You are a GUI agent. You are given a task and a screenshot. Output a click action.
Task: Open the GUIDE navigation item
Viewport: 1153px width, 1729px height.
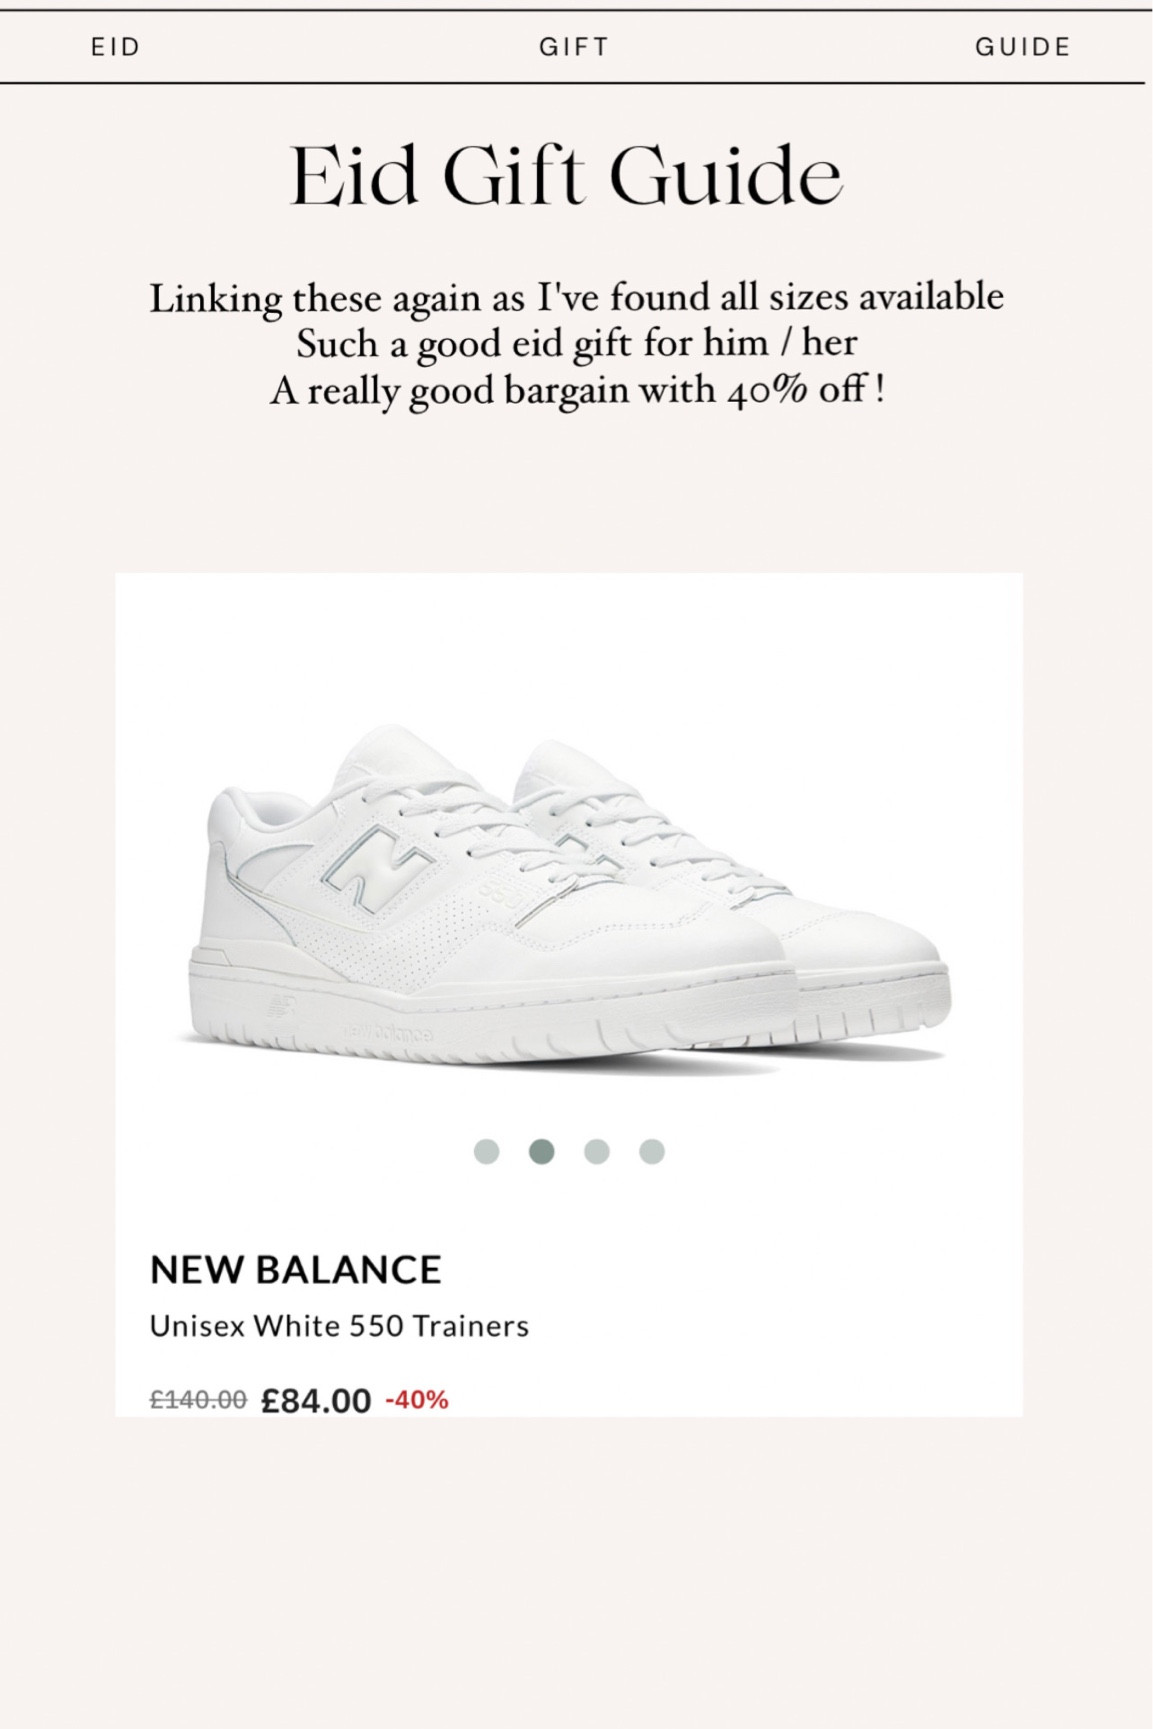1024,46
